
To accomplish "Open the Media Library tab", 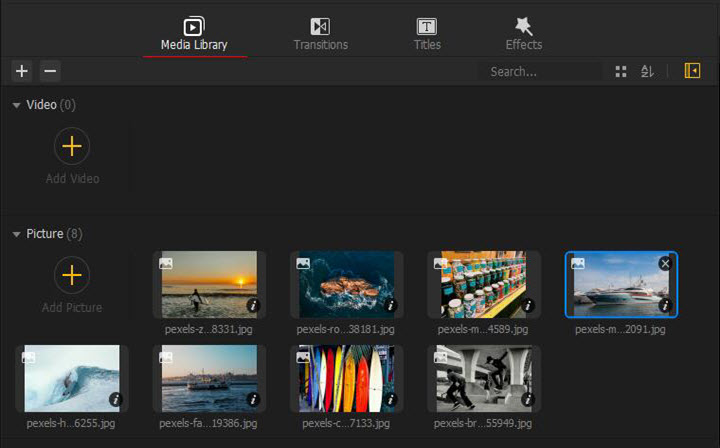I will 194,35.
